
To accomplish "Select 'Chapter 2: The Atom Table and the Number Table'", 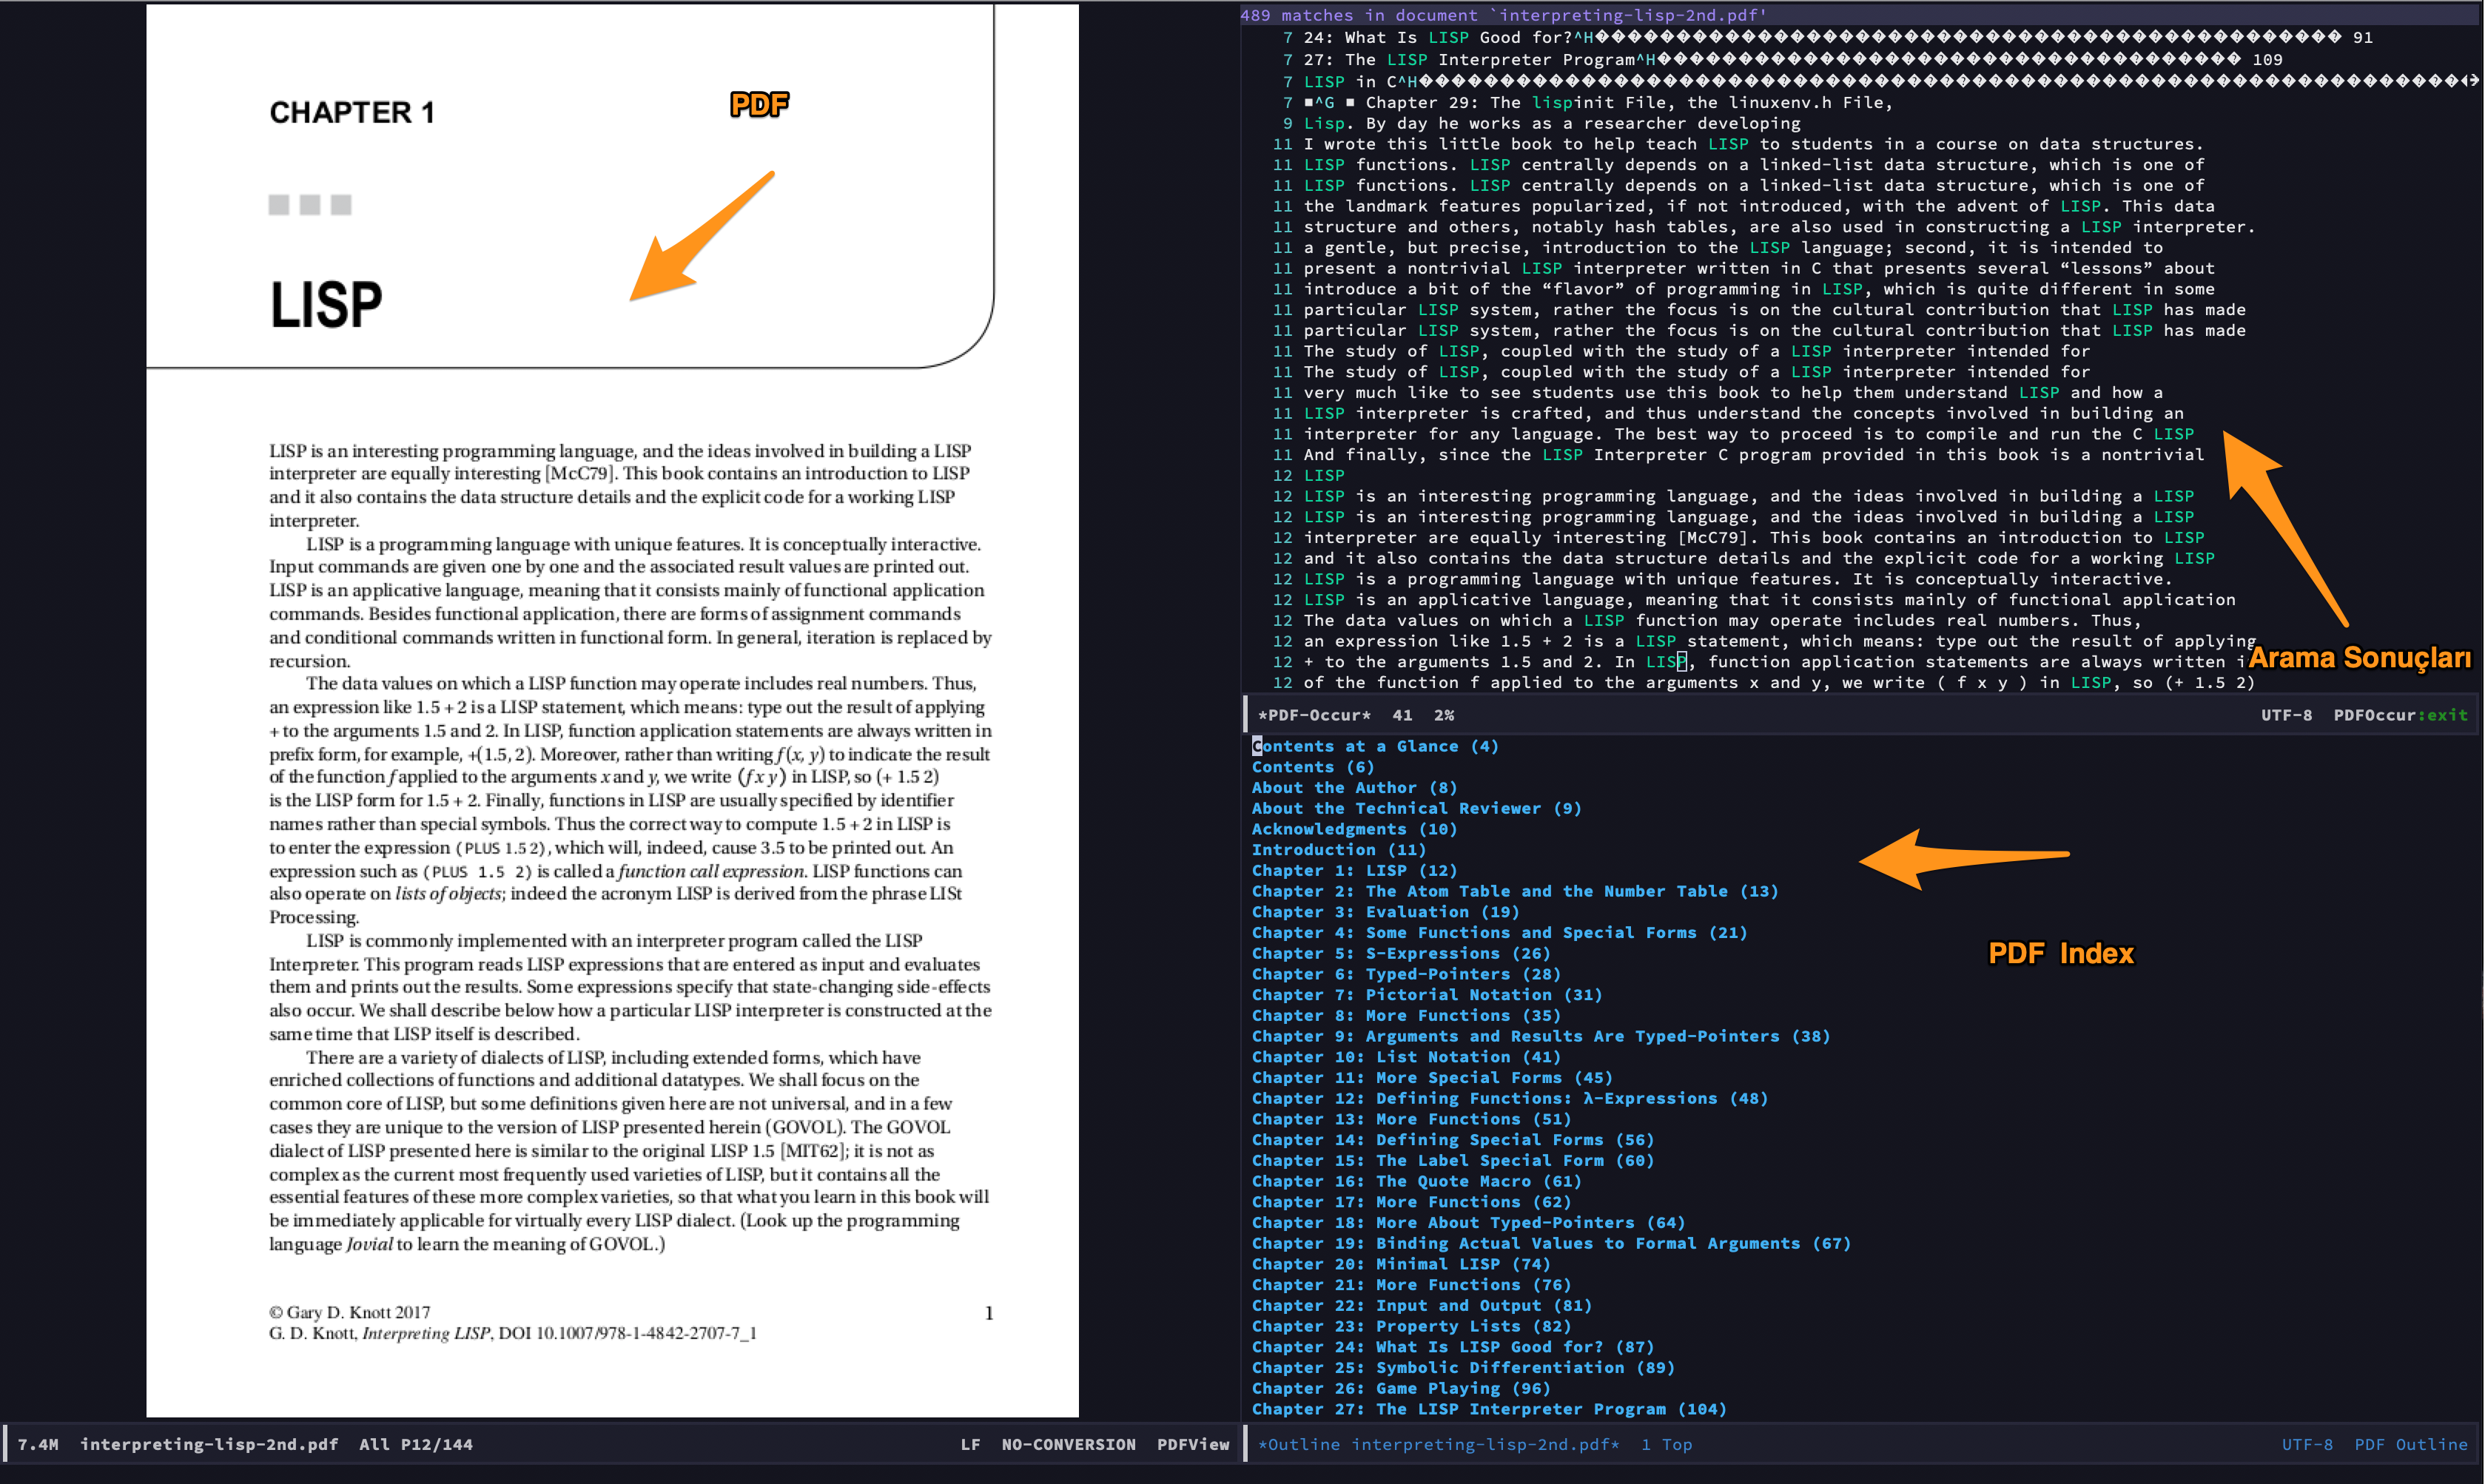I will [x=1515, y=891].
